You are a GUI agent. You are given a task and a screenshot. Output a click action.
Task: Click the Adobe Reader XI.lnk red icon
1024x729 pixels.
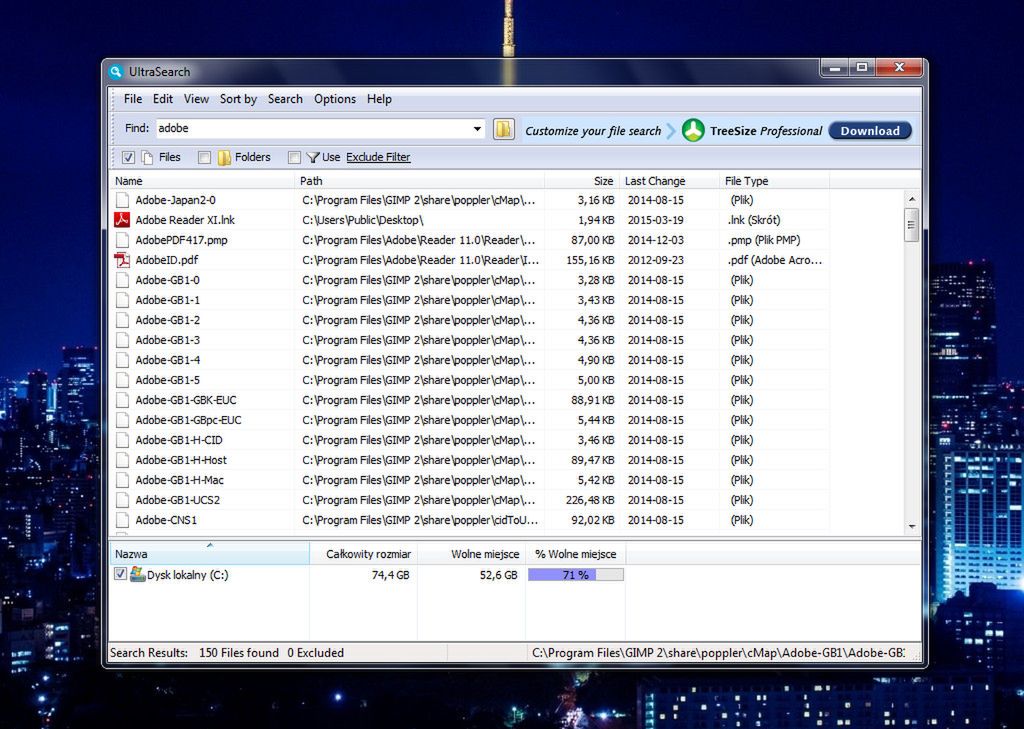click(x=122, y=220)
